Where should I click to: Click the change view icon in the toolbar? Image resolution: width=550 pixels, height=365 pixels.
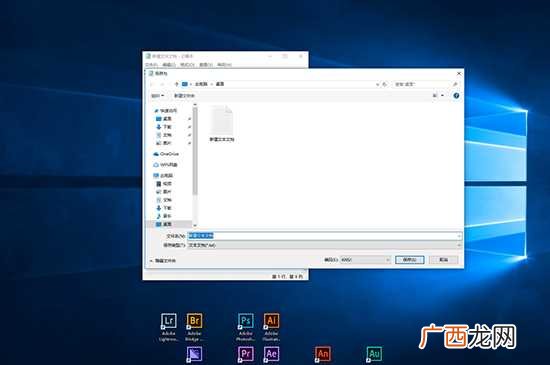coord(435,95)
